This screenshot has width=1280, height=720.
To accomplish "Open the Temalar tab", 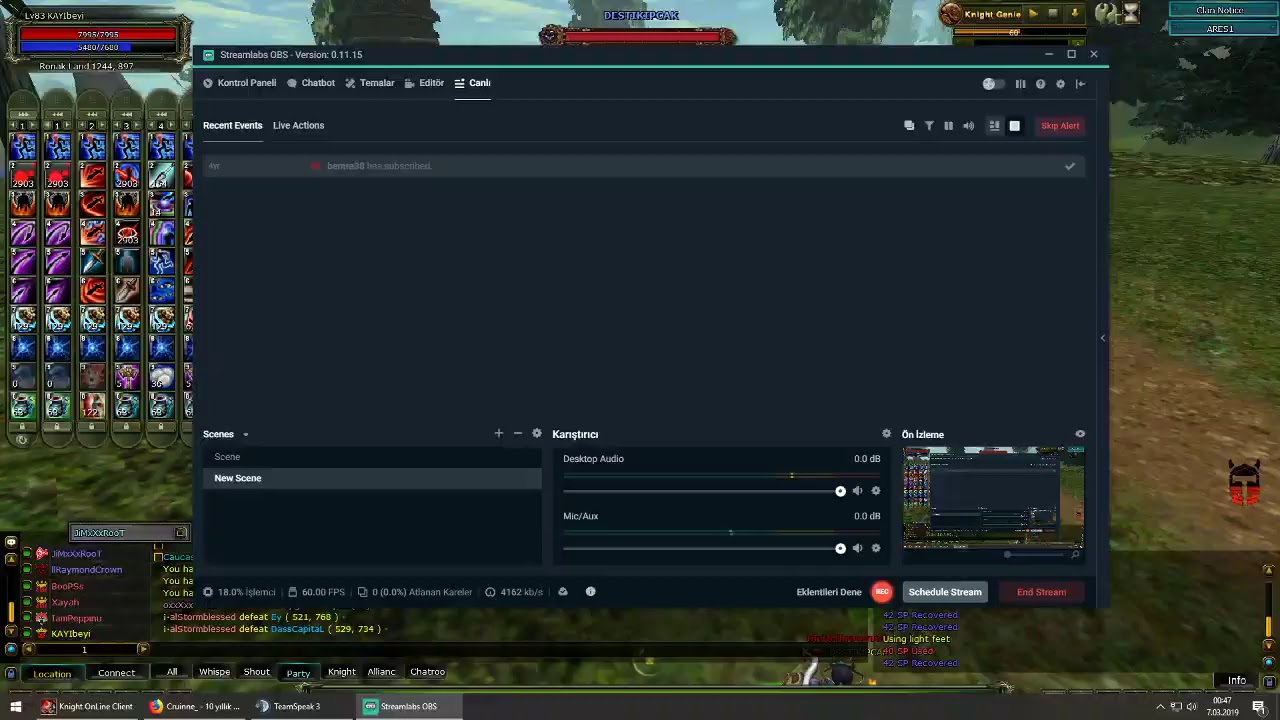I will point(370,83).
